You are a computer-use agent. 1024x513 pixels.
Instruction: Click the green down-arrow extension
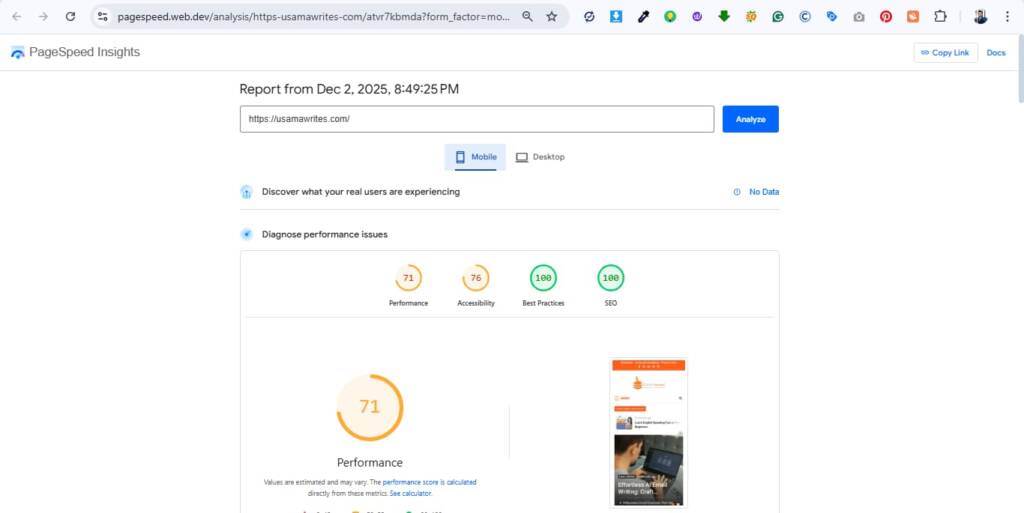tap(724, 17)
